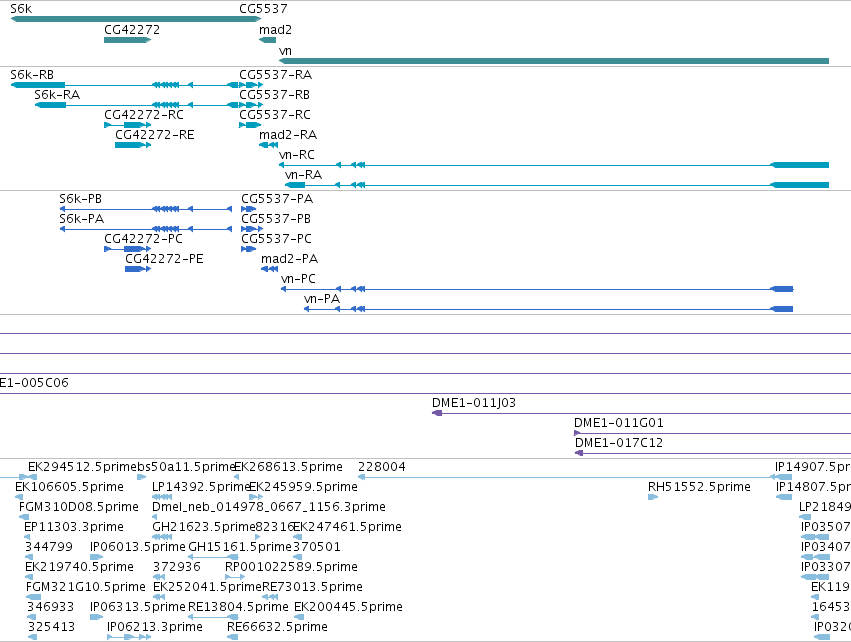Select CG5537-RA transcript label
Image resolution: width=851 pixels, height=642 pixels.
click(x=276, y=75)
